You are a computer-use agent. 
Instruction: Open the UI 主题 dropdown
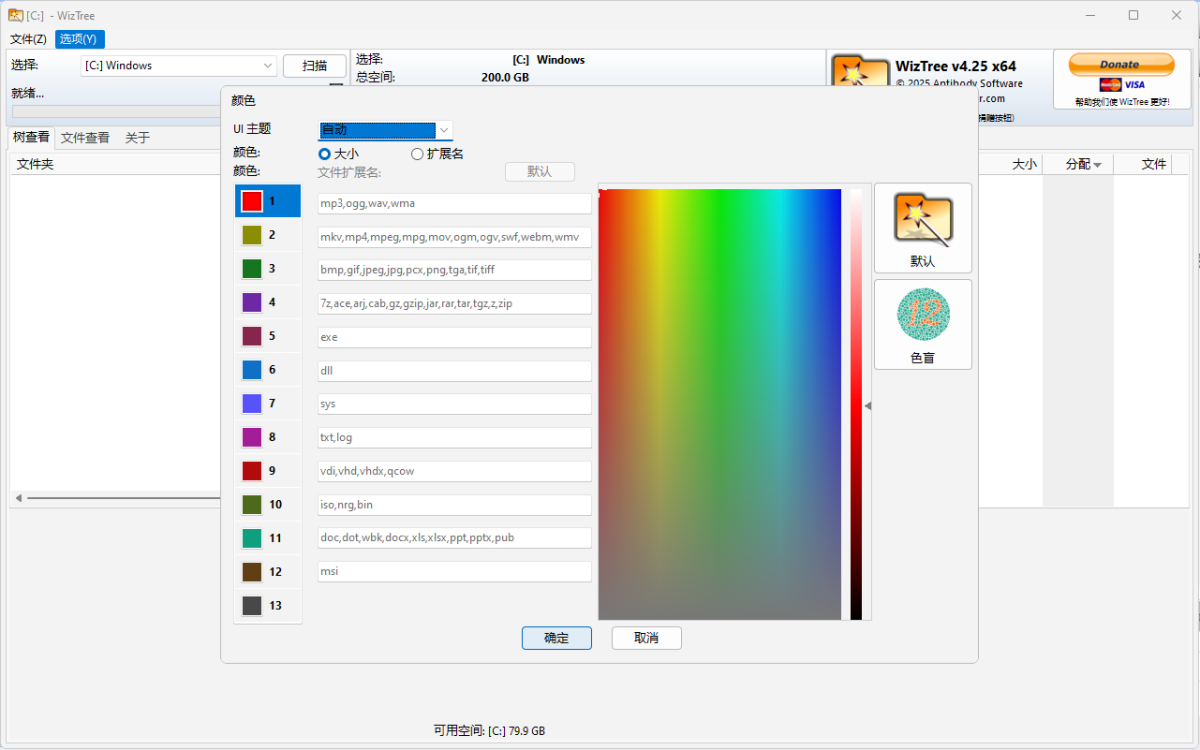point(385,130)
